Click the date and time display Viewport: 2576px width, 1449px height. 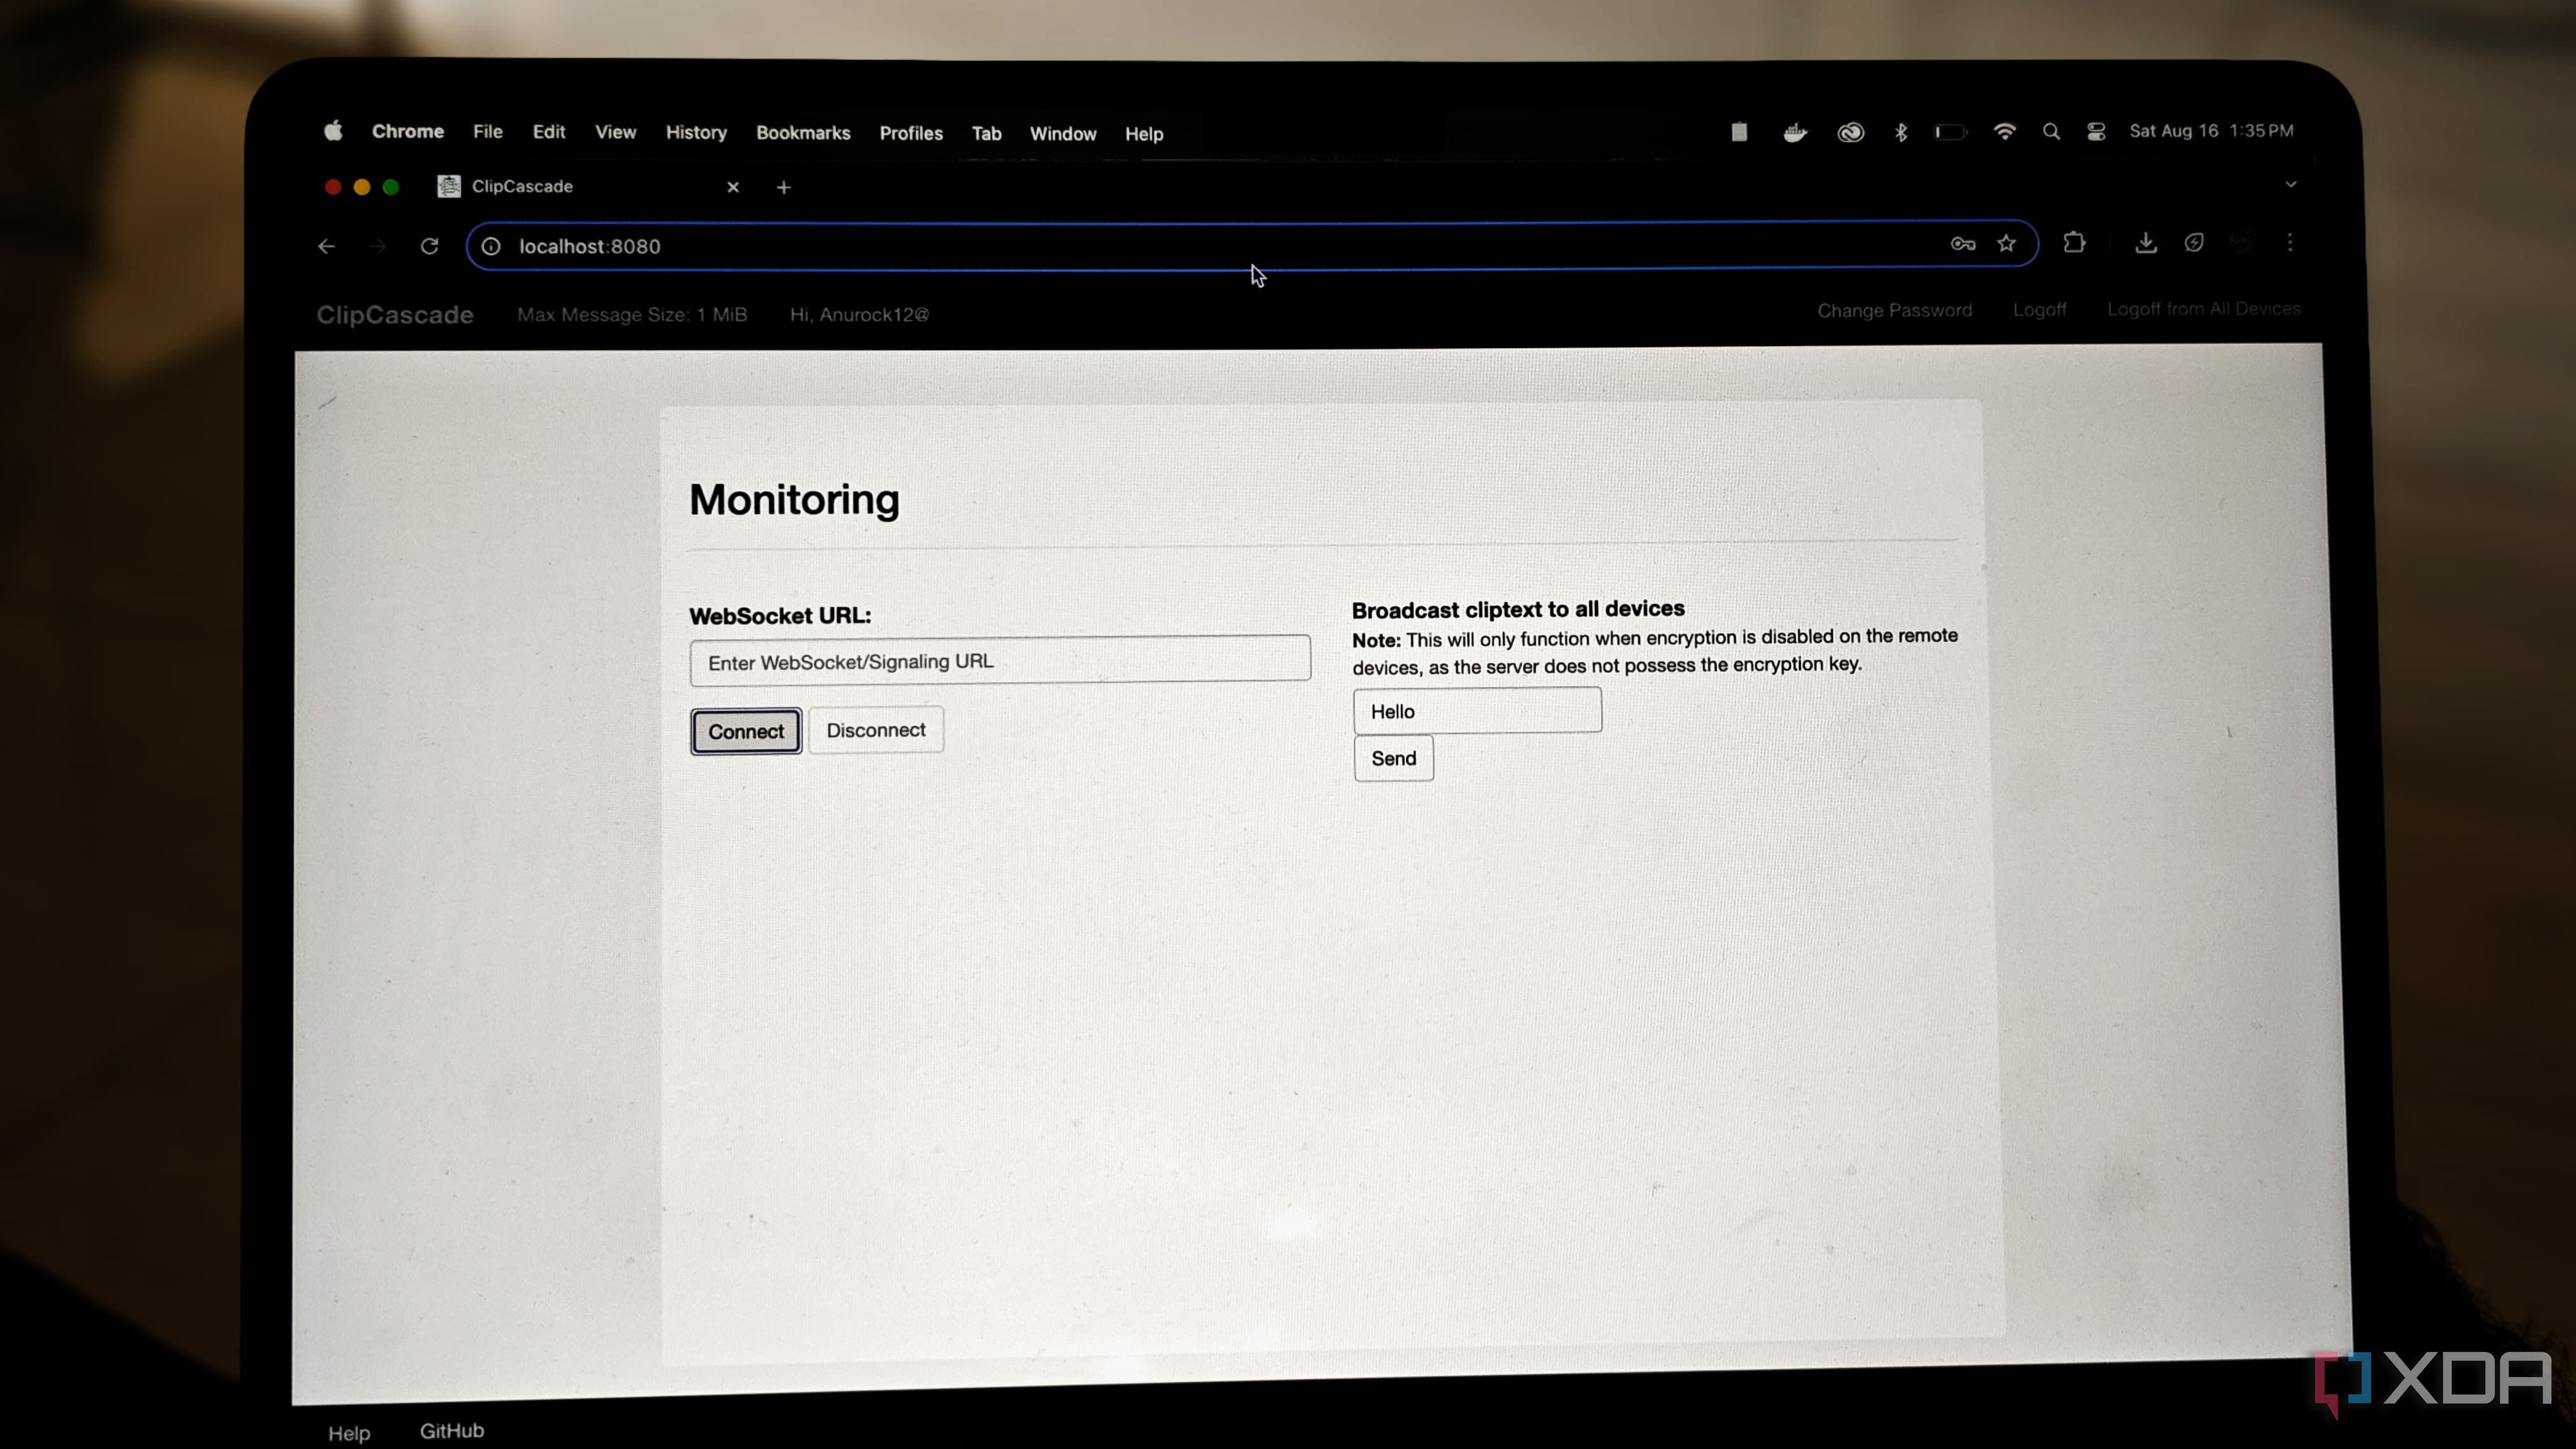click(x=2211, y=131)
